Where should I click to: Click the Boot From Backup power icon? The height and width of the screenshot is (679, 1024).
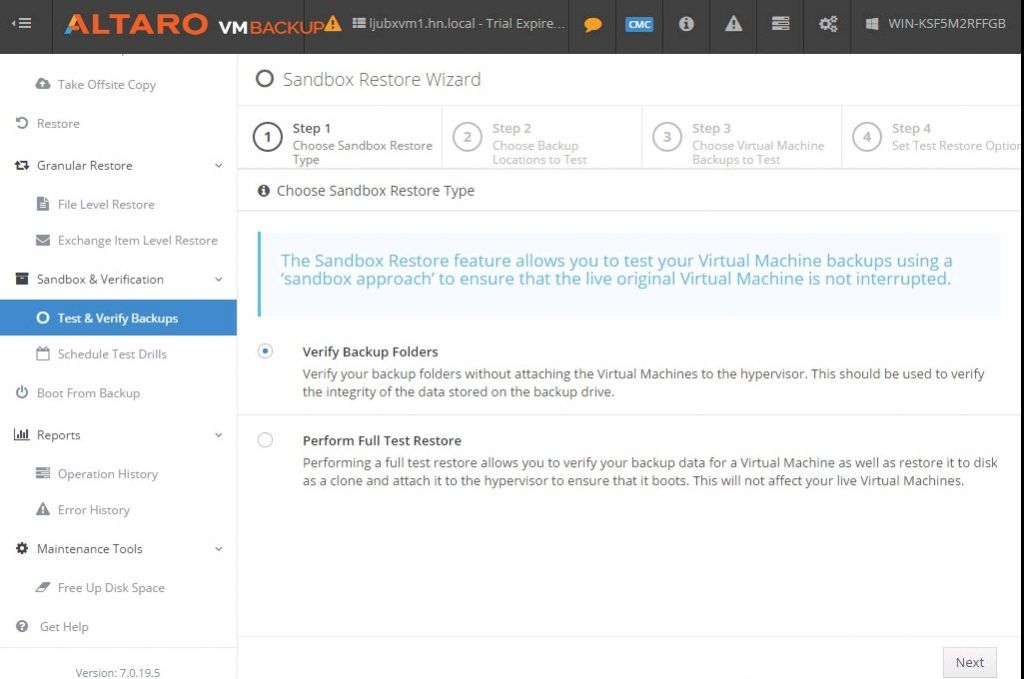coord(22,392)
